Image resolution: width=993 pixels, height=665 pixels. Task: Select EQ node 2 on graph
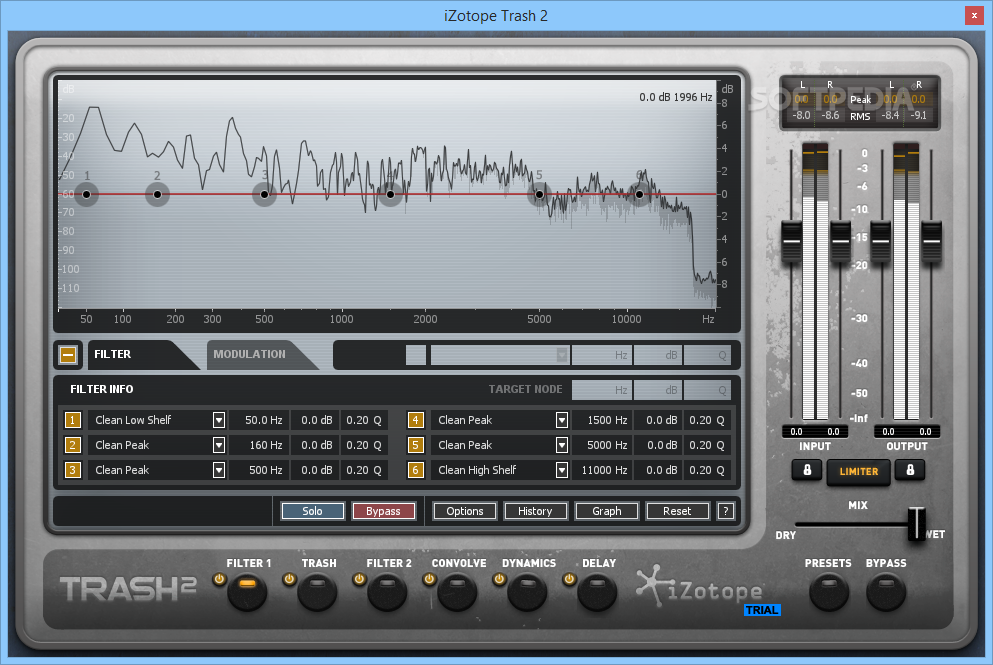pos(158,194)
